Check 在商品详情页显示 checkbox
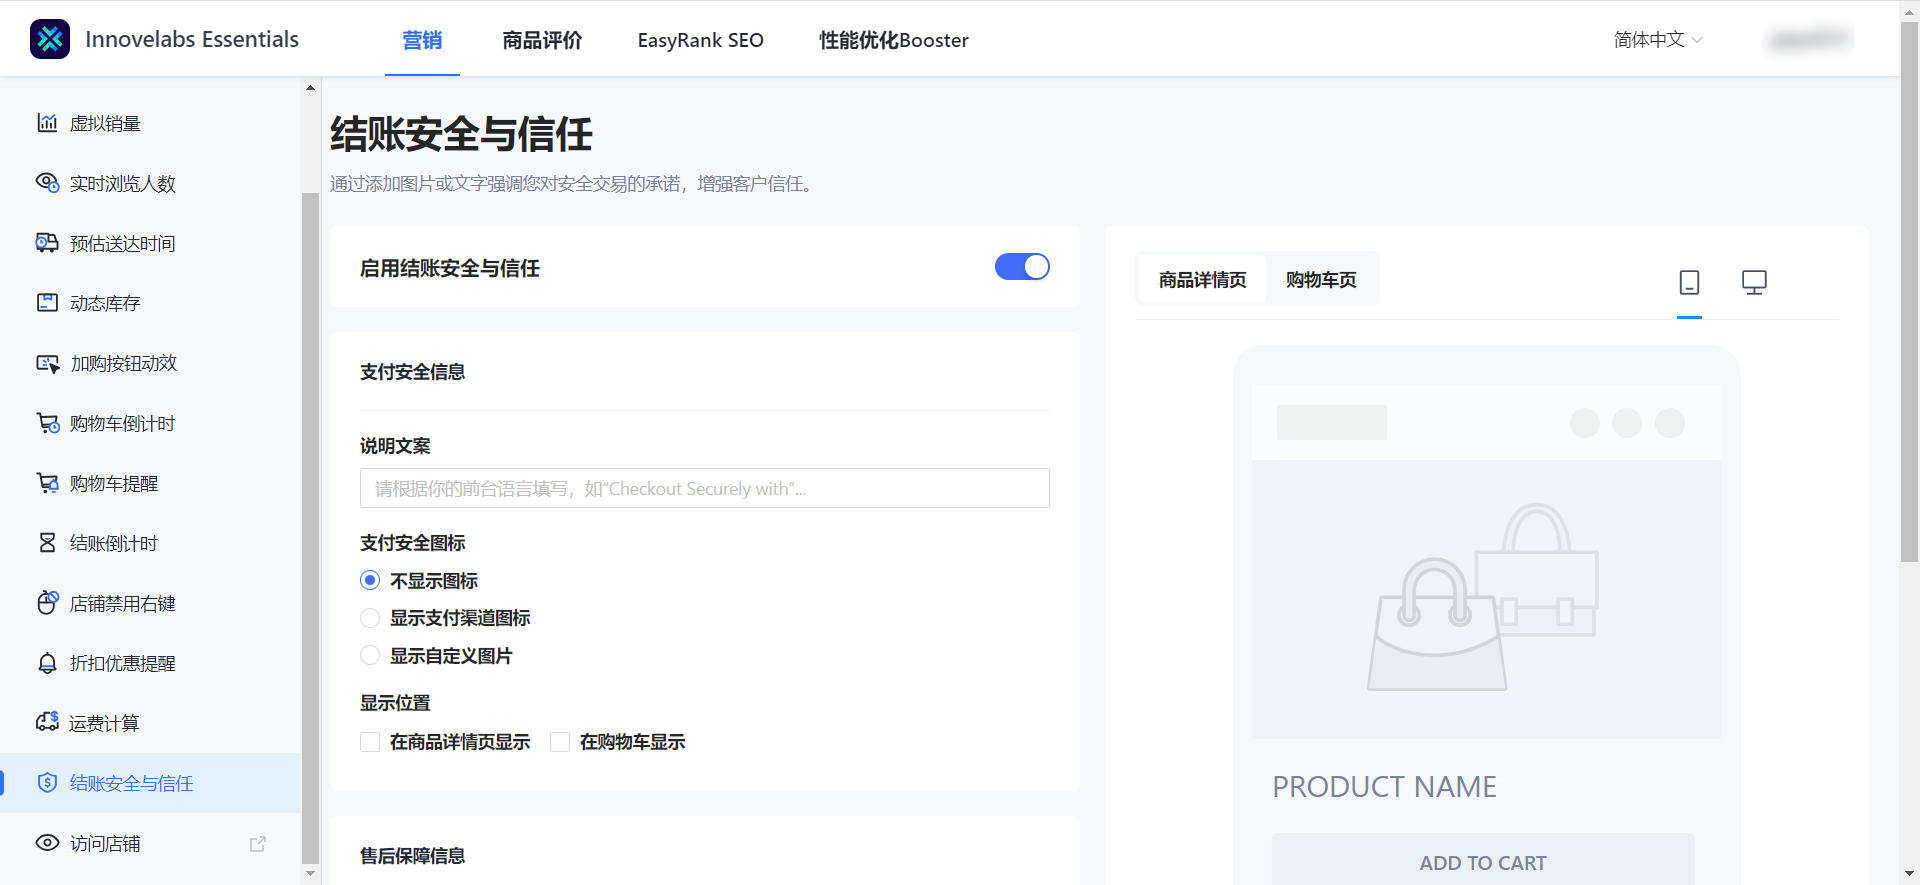This screenshot has height=885, width=1920. tap(370, 742)
